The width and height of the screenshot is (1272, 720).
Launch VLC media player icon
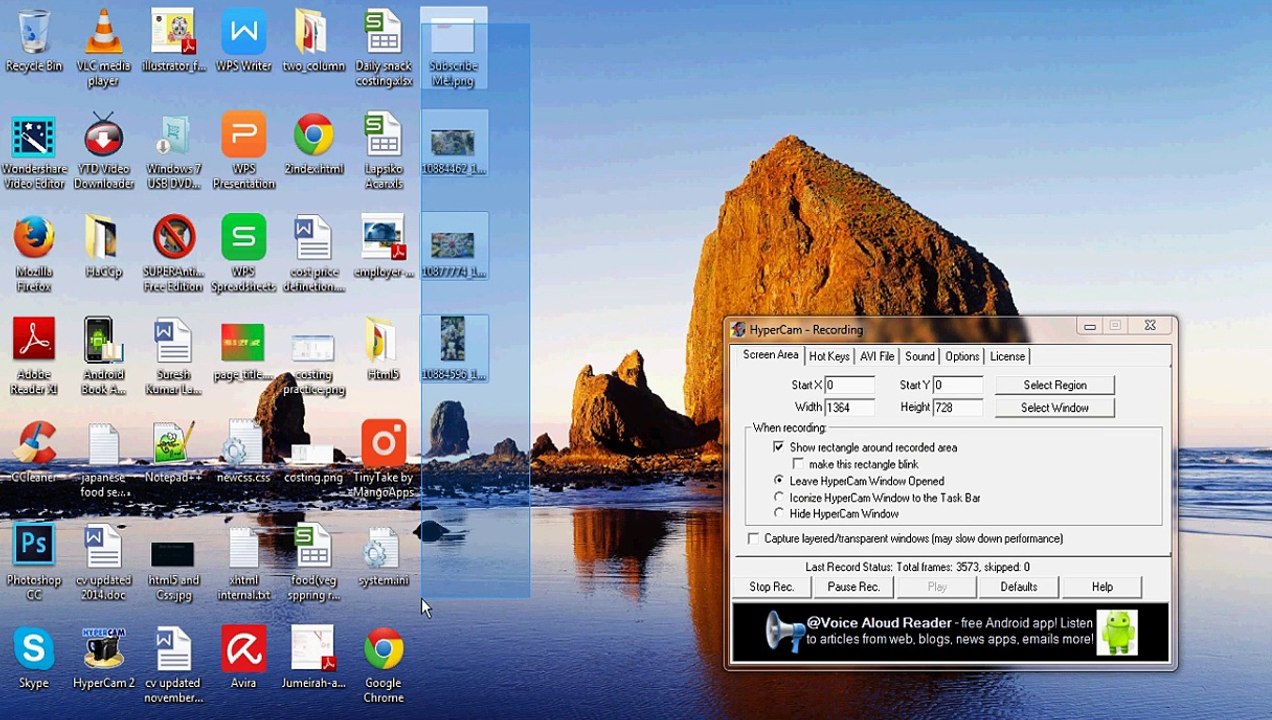[103, 48]
